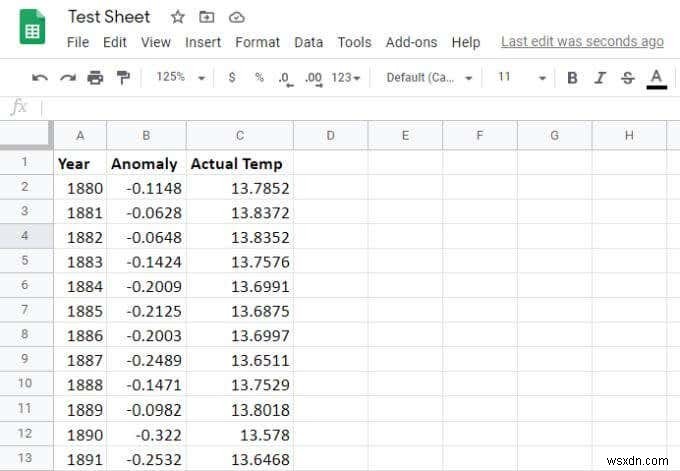This screenshot has height=471, width=680.
Task: Print the spreadsheet
Action: 95,78
